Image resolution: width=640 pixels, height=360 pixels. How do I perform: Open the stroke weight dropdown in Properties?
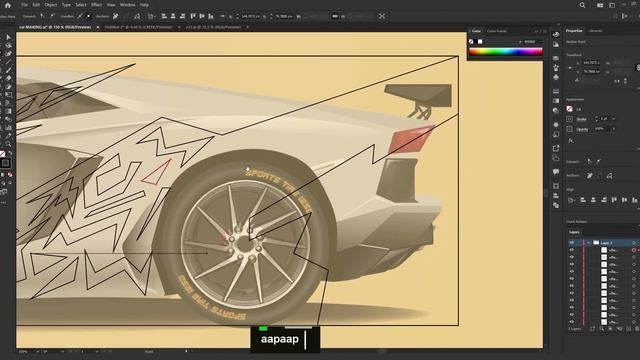614,119
